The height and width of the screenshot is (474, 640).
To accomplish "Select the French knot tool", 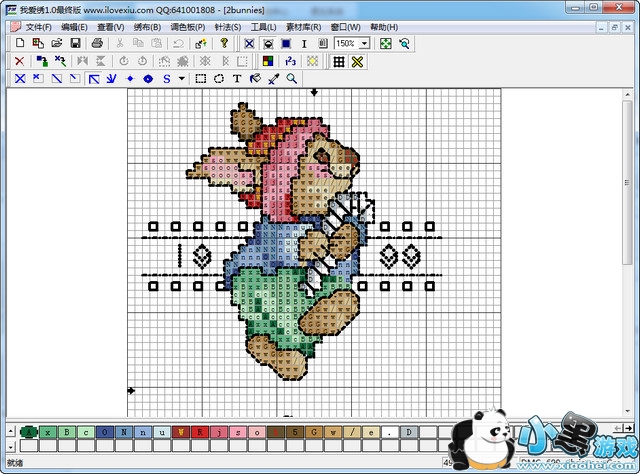I will [130, 78].
